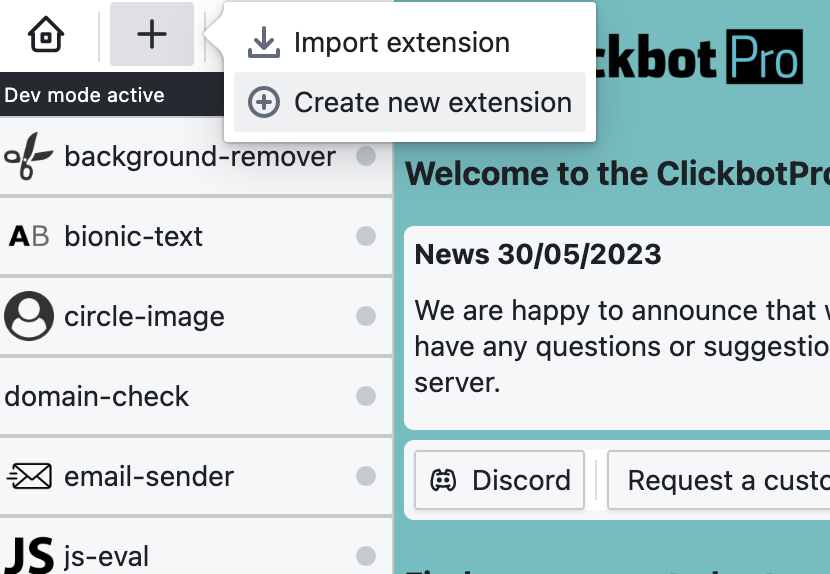
Task: Click the AB icon of bionic-text
Action: (x=29, y=236)
